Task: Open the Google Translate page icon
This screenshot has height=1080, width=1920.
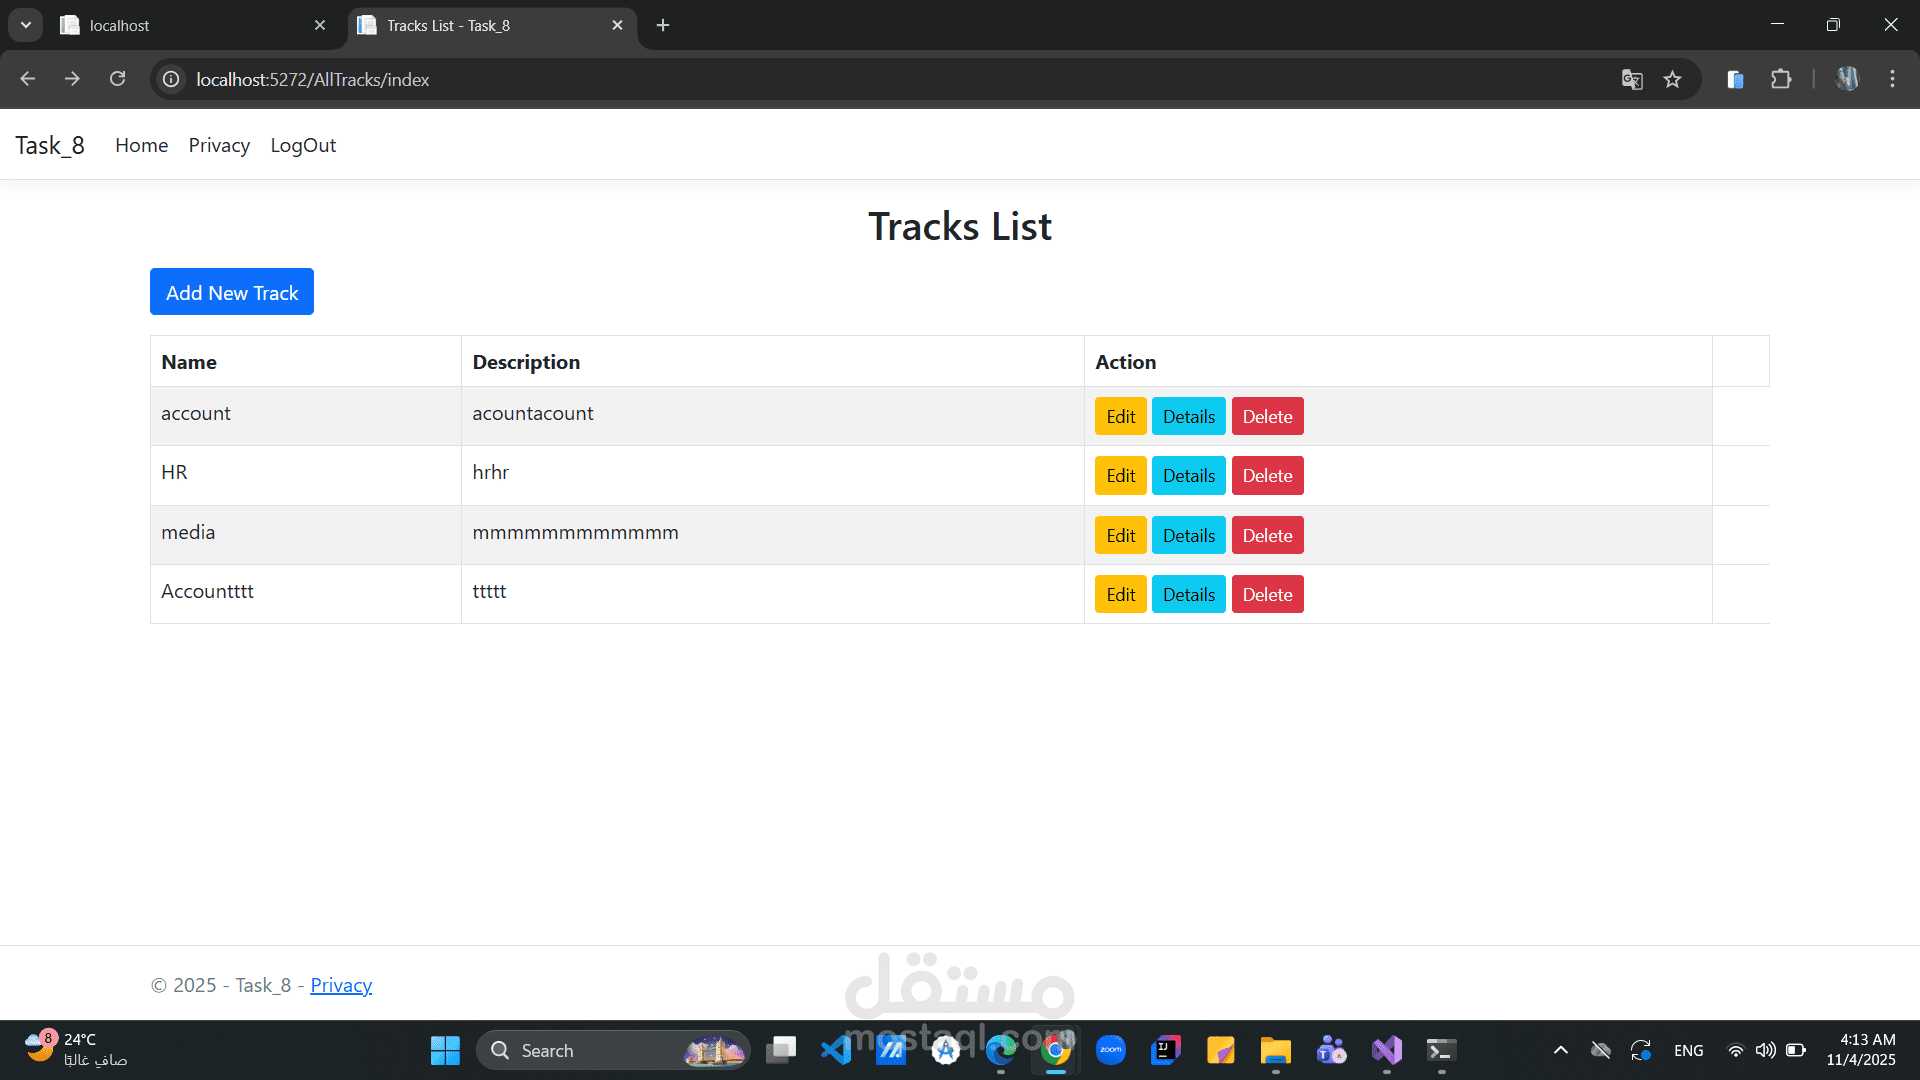Action: pos(1632,79)
